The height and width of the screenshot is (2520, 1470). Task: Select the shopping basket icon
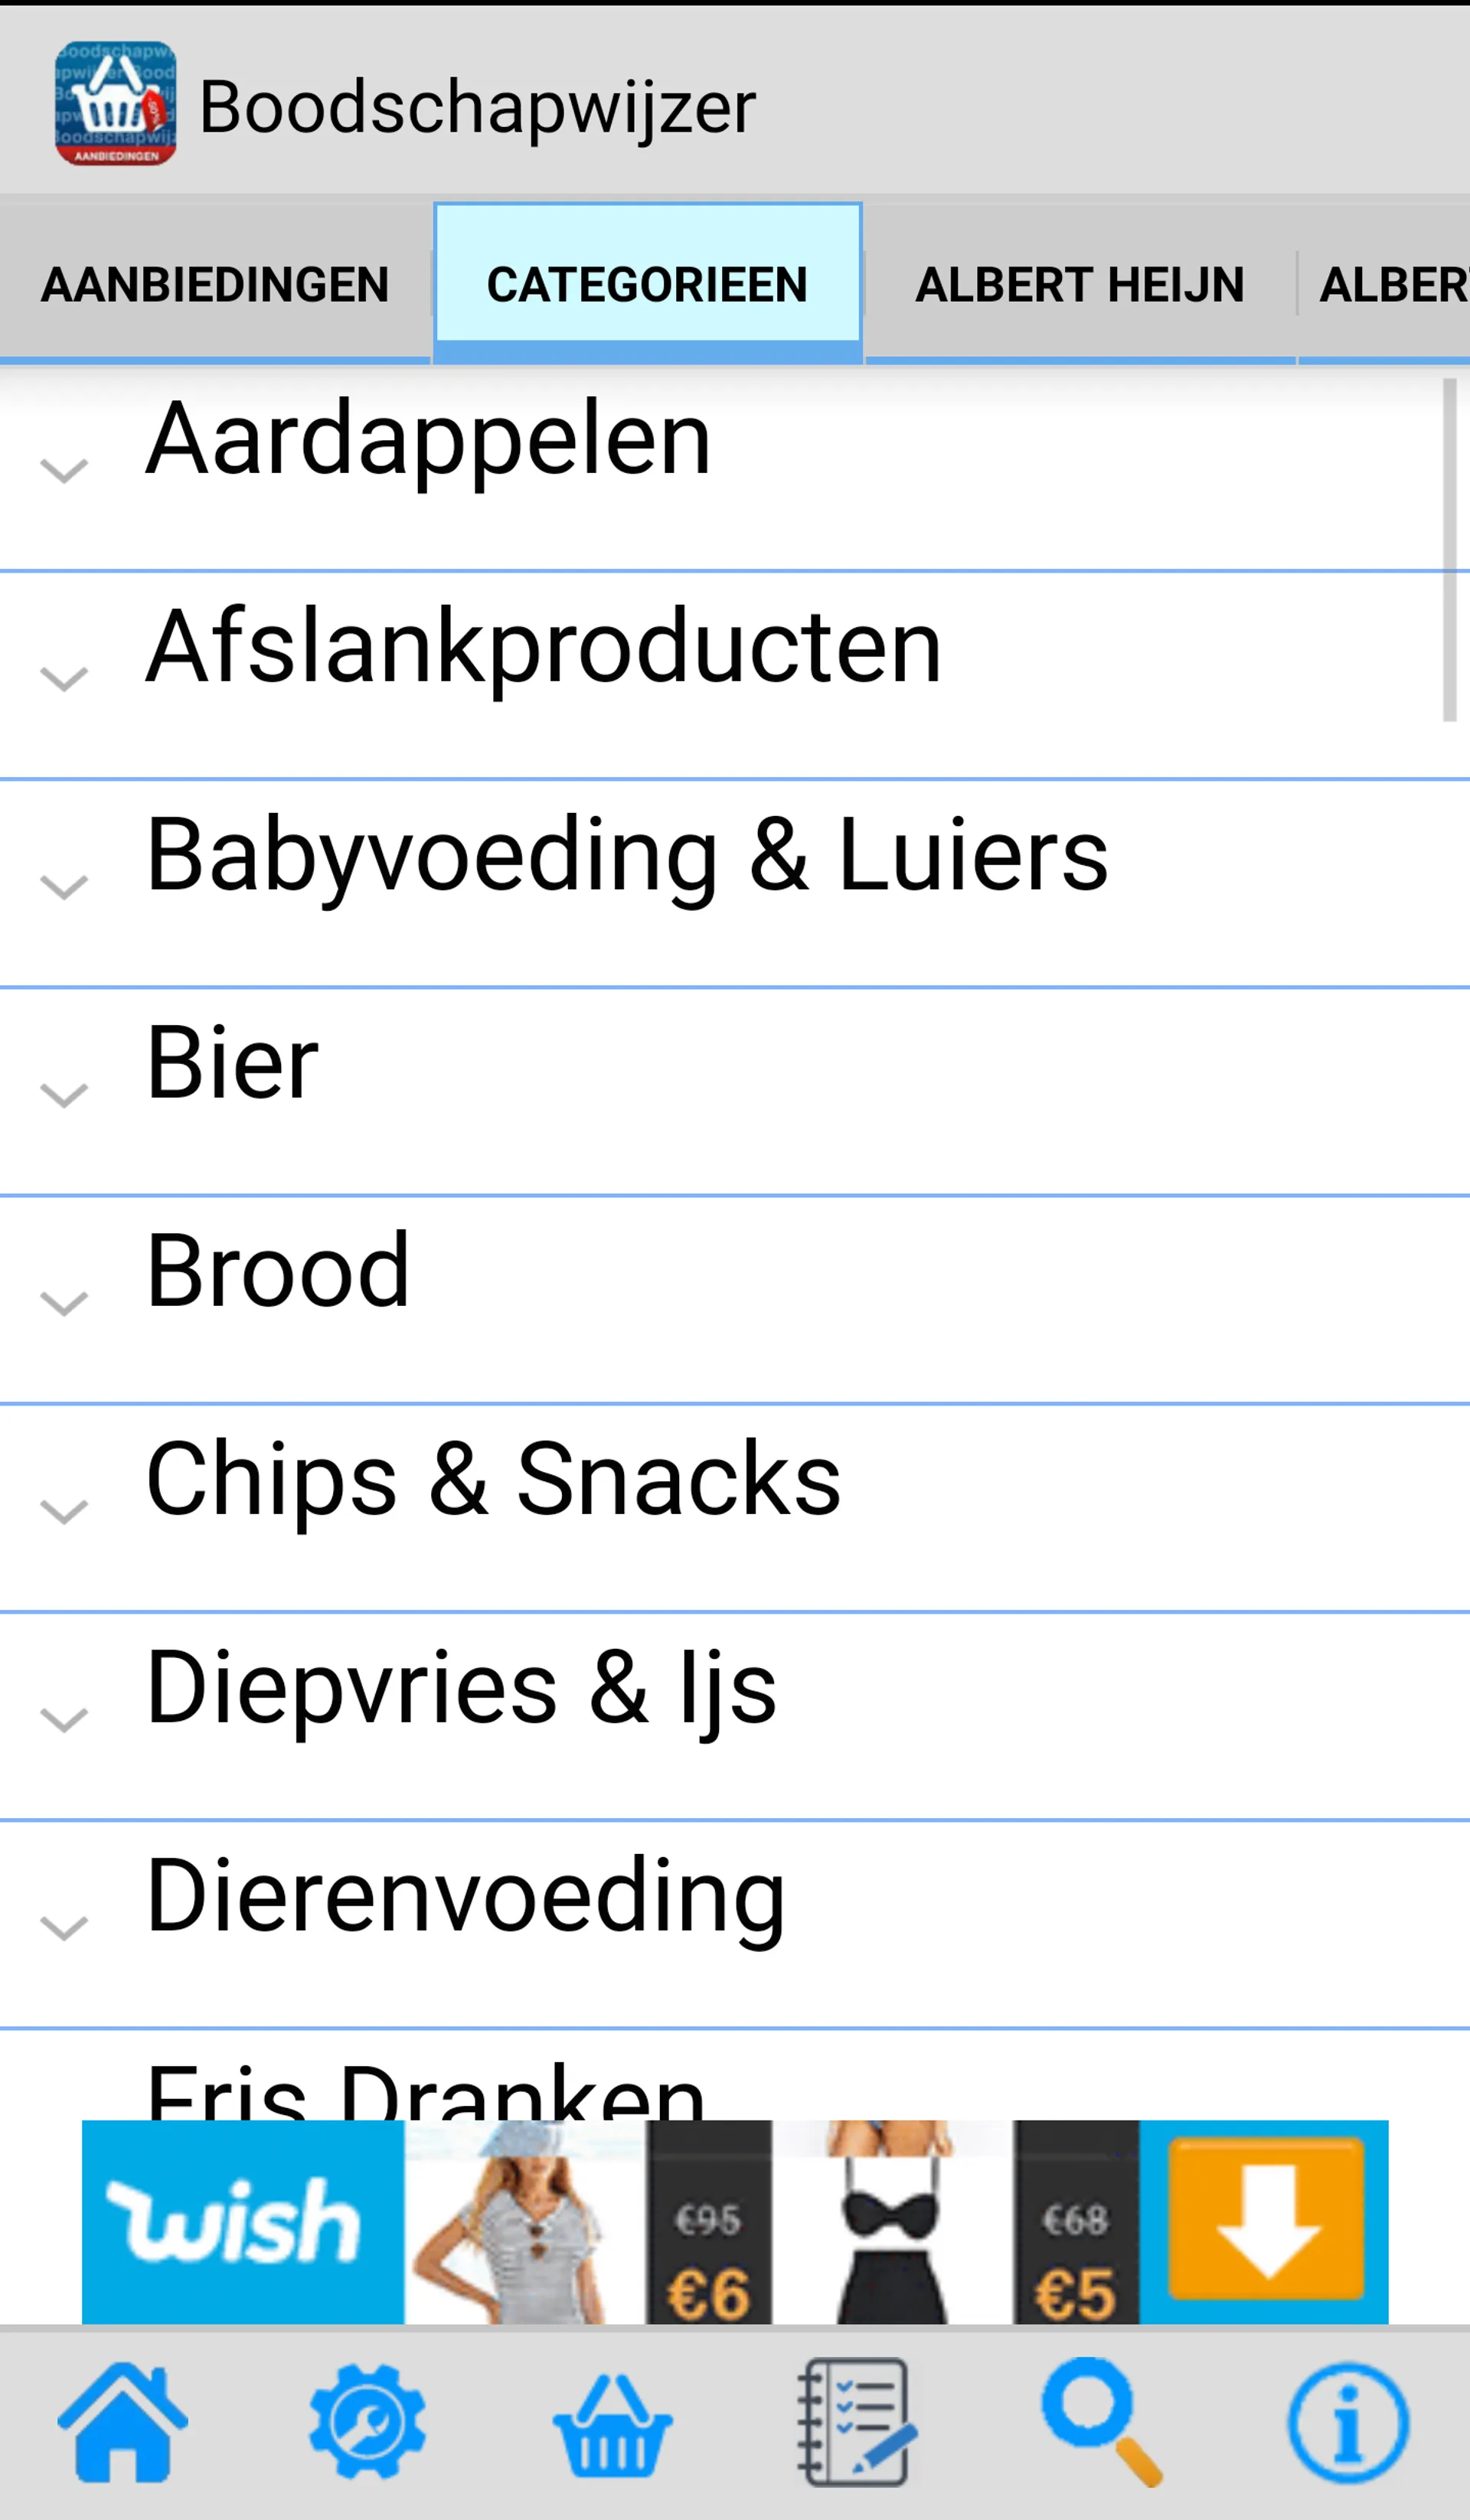click(612, 2425)
